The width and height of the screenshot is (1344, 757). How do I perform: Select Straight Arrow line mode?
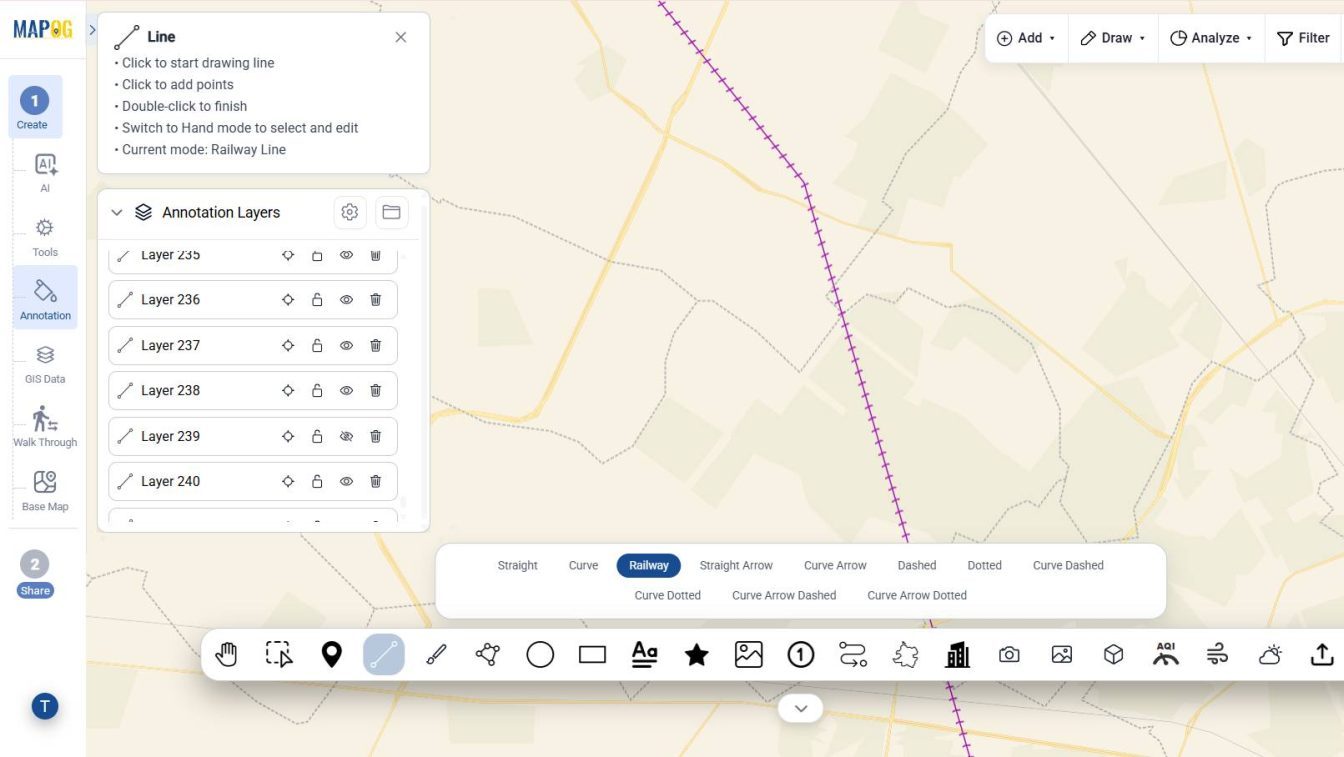coord(736,565)
